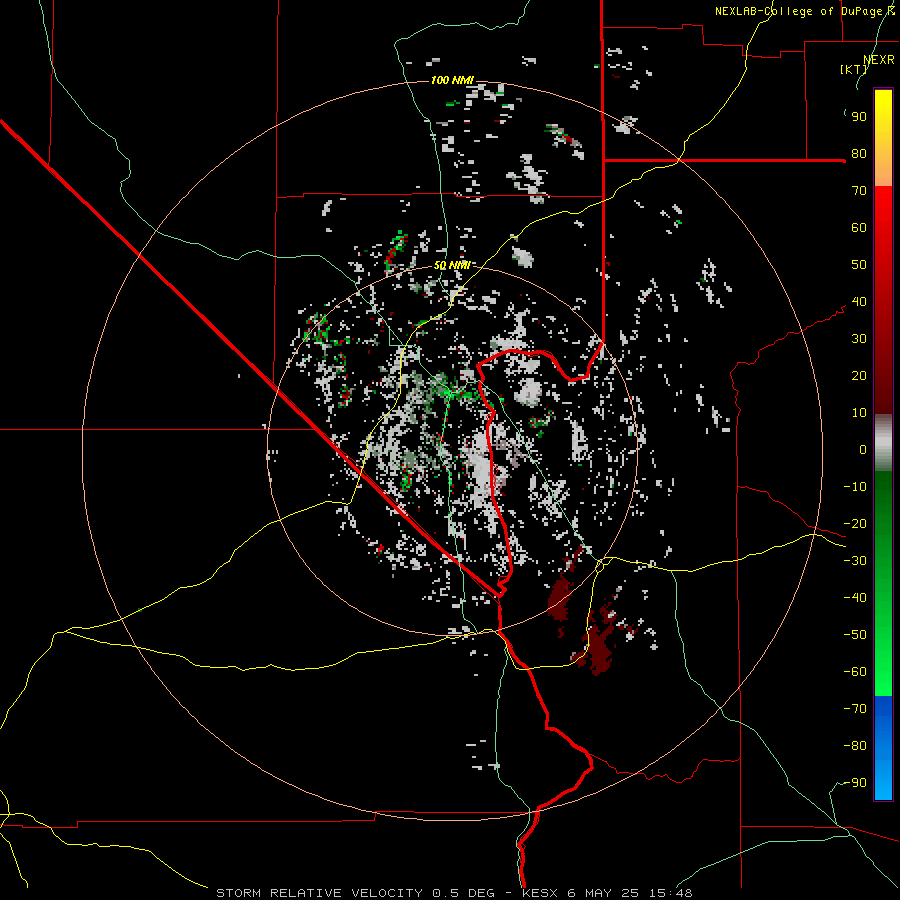
Task: Select the 0 value on velocity scale
Action: 863,450
